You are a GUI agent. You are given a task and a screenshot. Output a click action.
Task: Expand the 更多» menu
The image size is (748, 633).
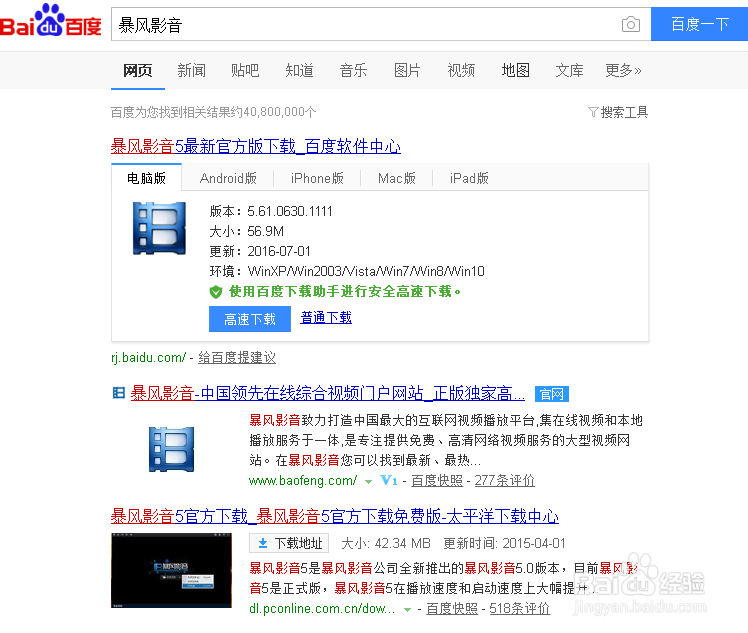[623, 71]
